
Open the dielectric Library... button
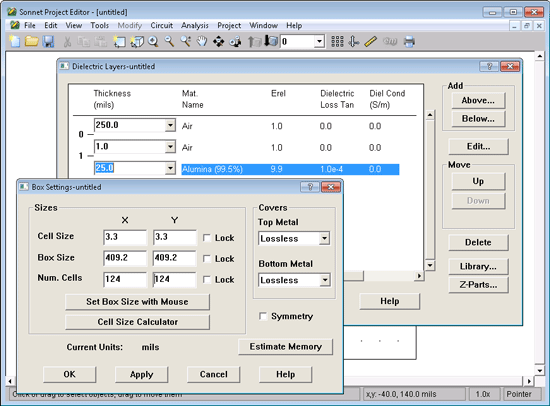(478, 267)
